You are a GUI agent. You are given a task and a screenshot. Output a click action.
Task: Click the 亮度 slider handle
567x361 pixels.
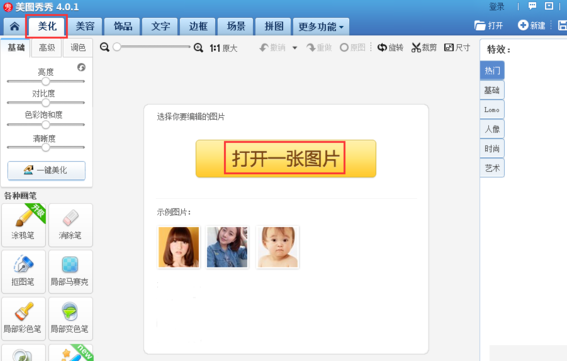click(x=46, y=81)
